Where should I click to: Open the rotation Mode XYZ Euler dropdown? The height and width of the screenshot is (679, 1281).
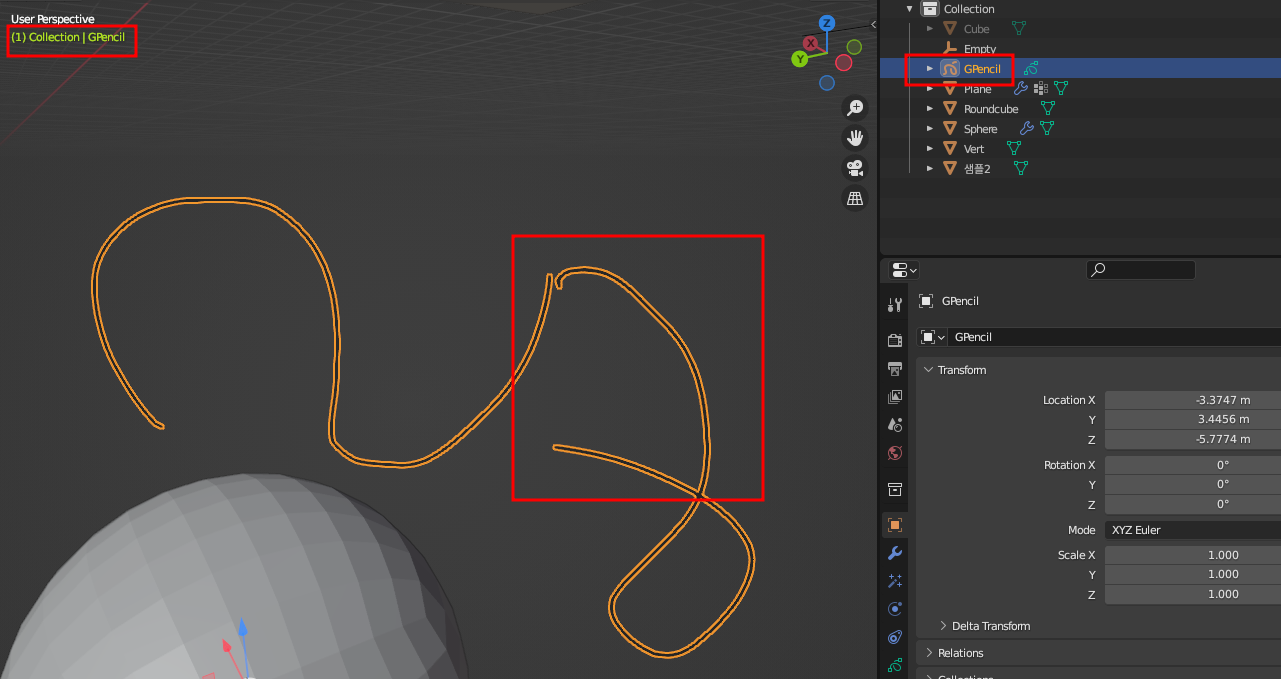tap(1192, 530)
